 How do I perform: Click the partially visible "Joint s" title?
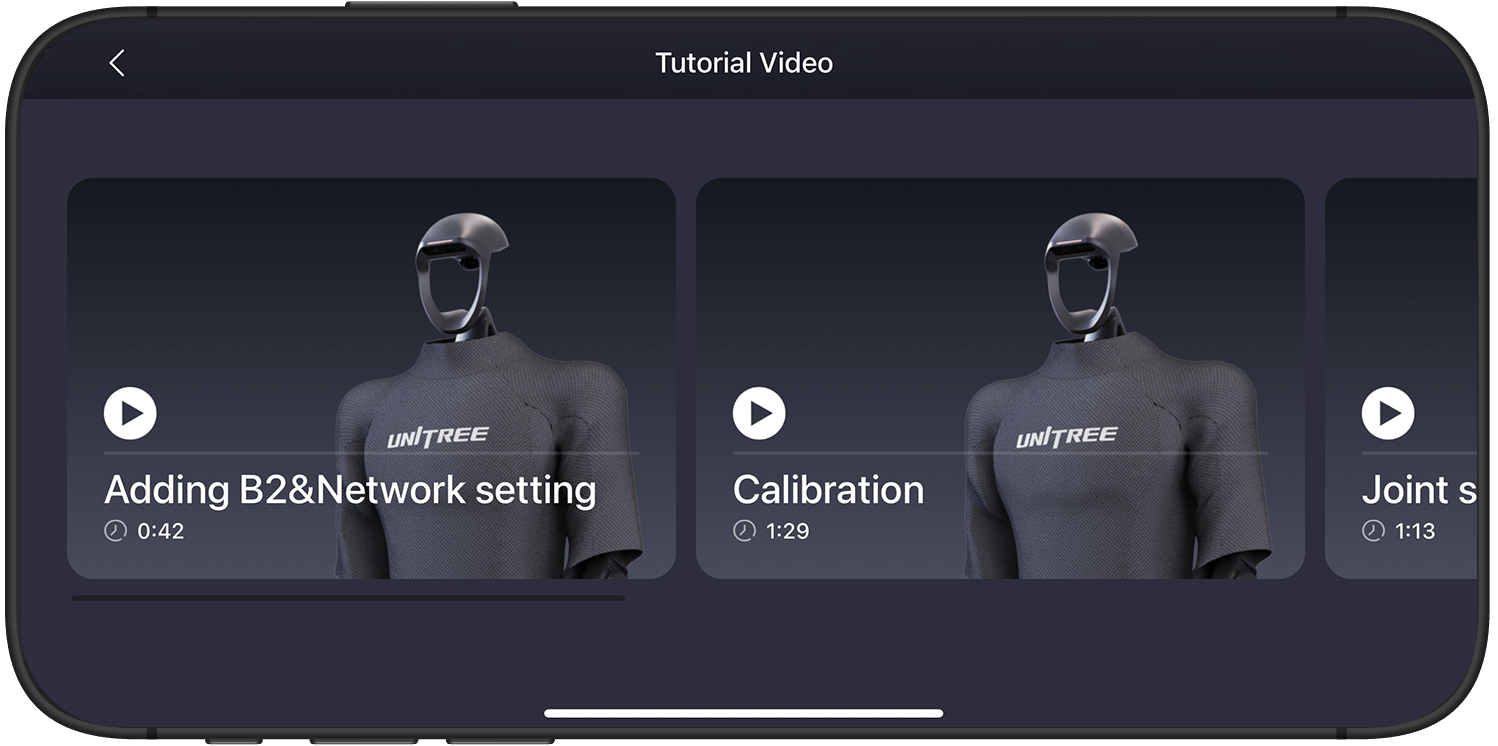(1419, 490)
